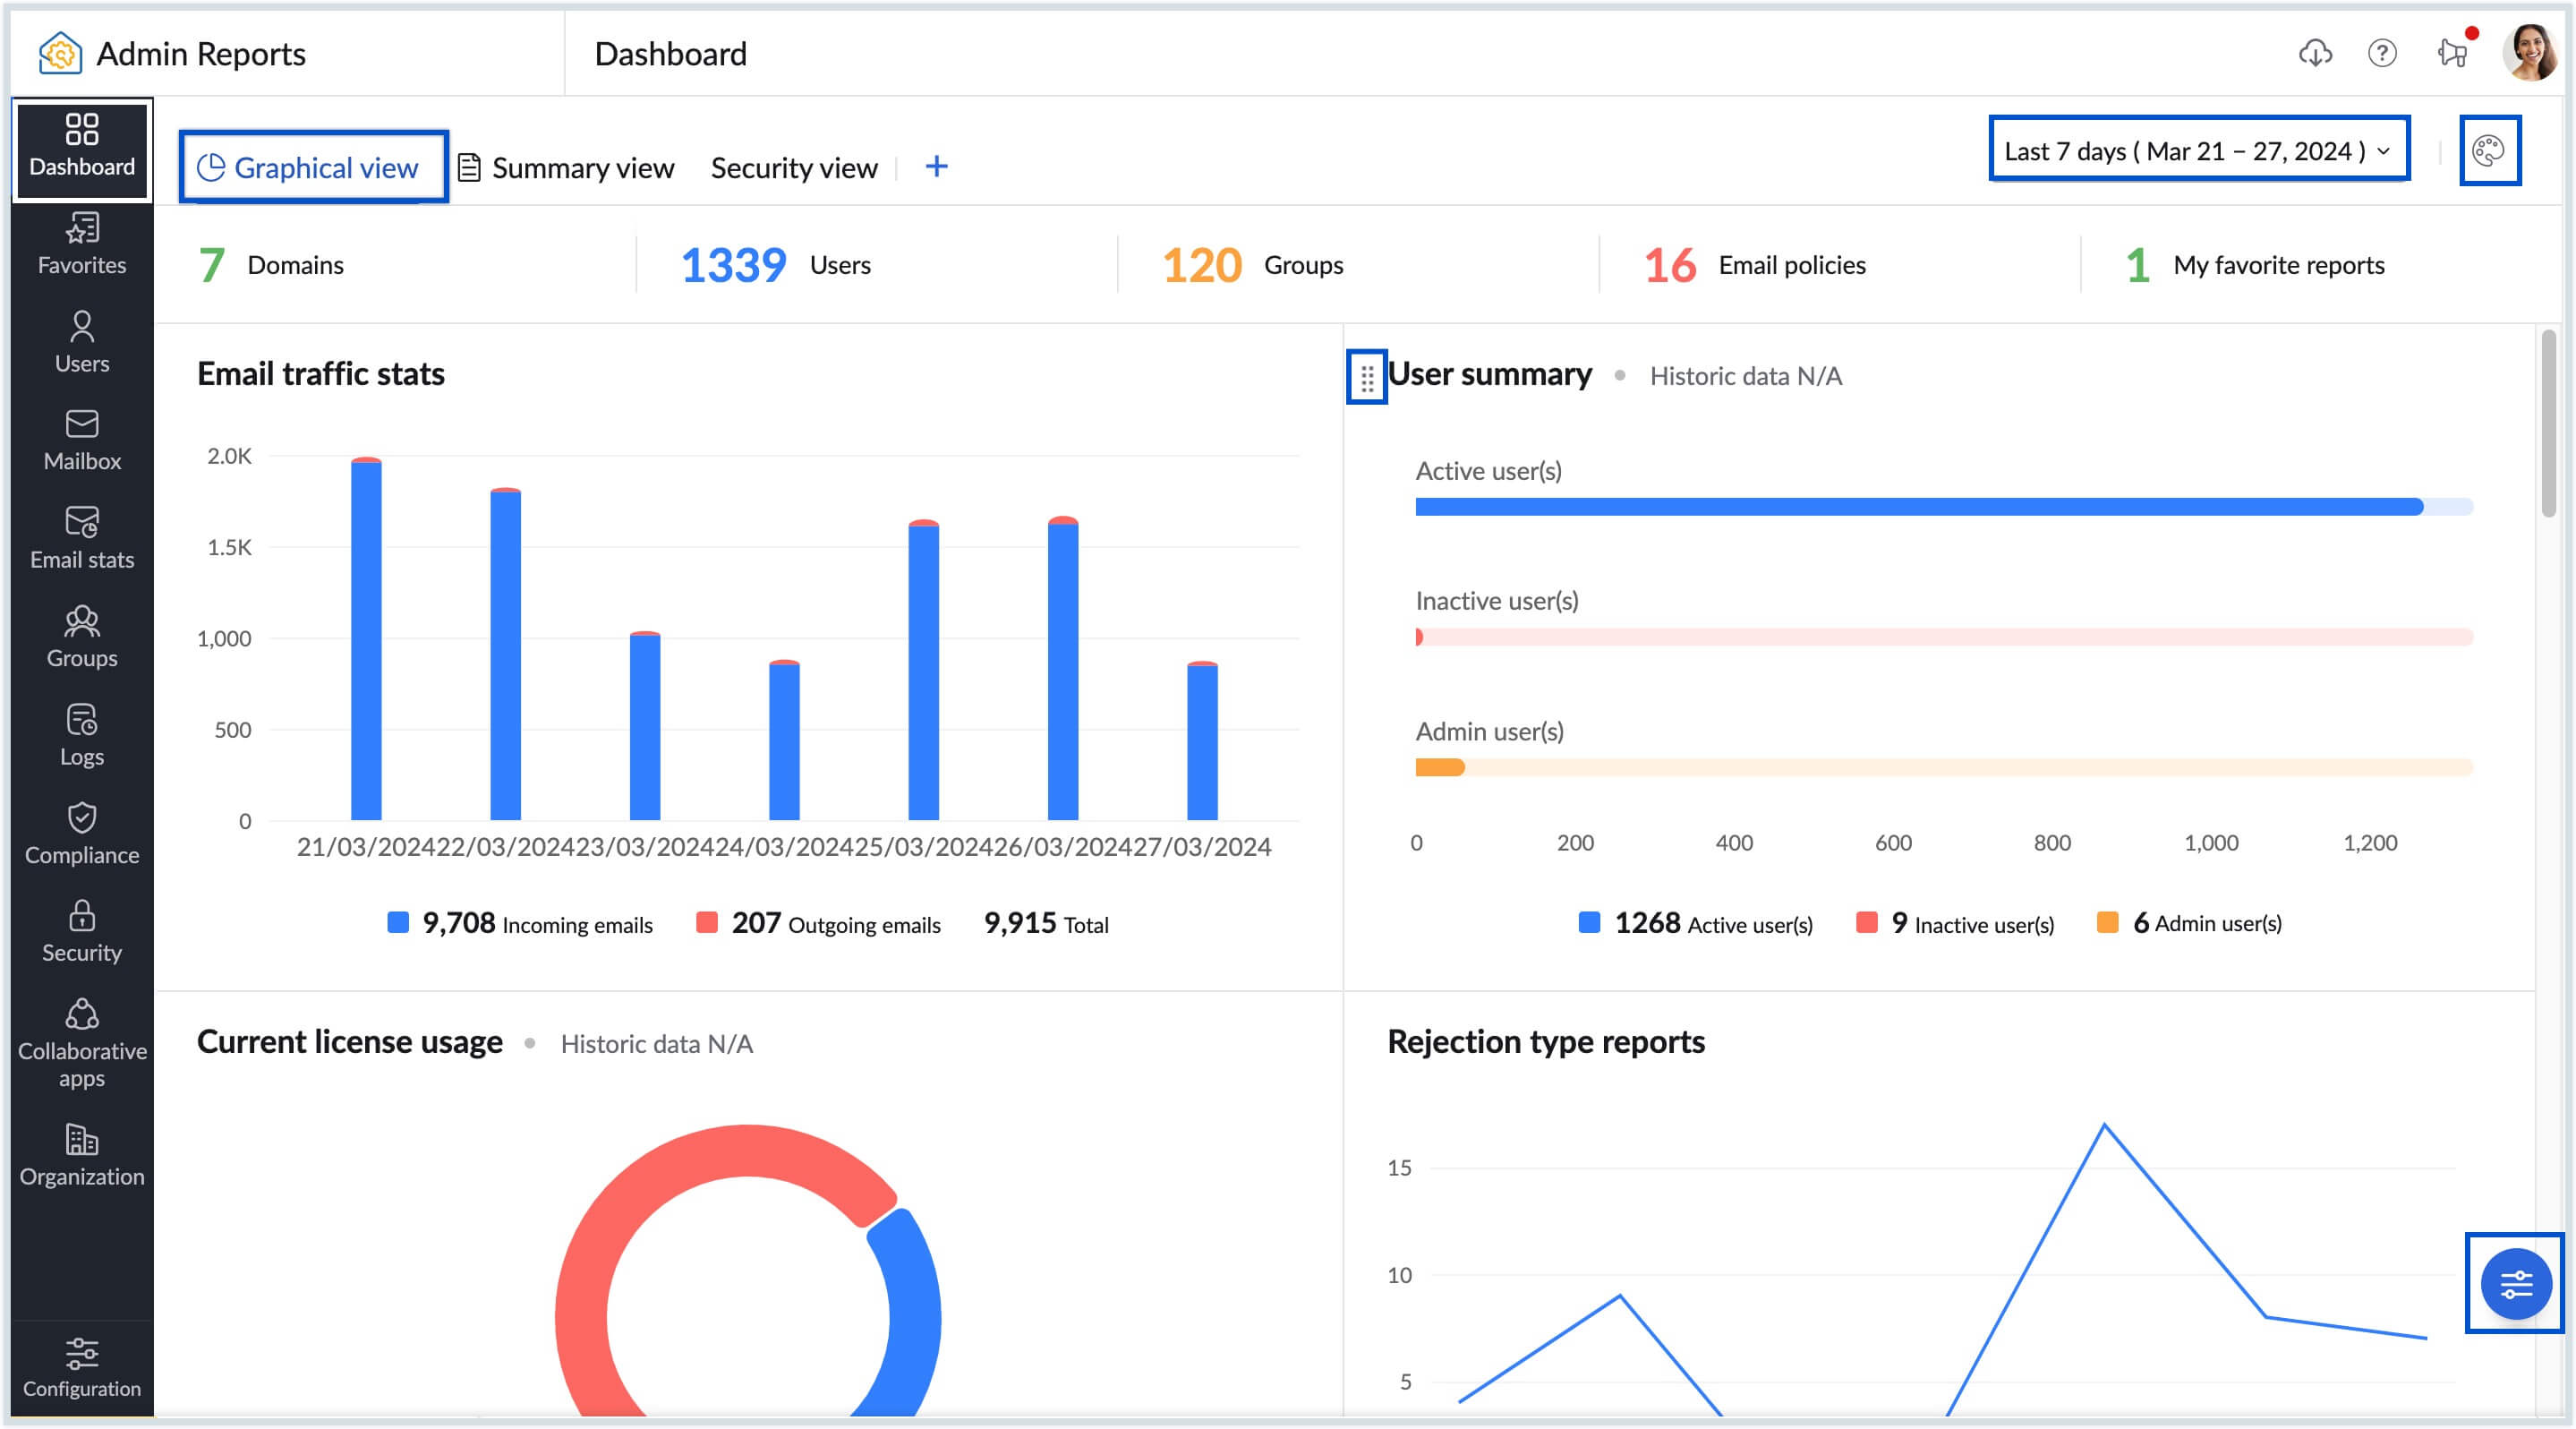Open the Mailbox sidebar section

[x=82, y=441]
